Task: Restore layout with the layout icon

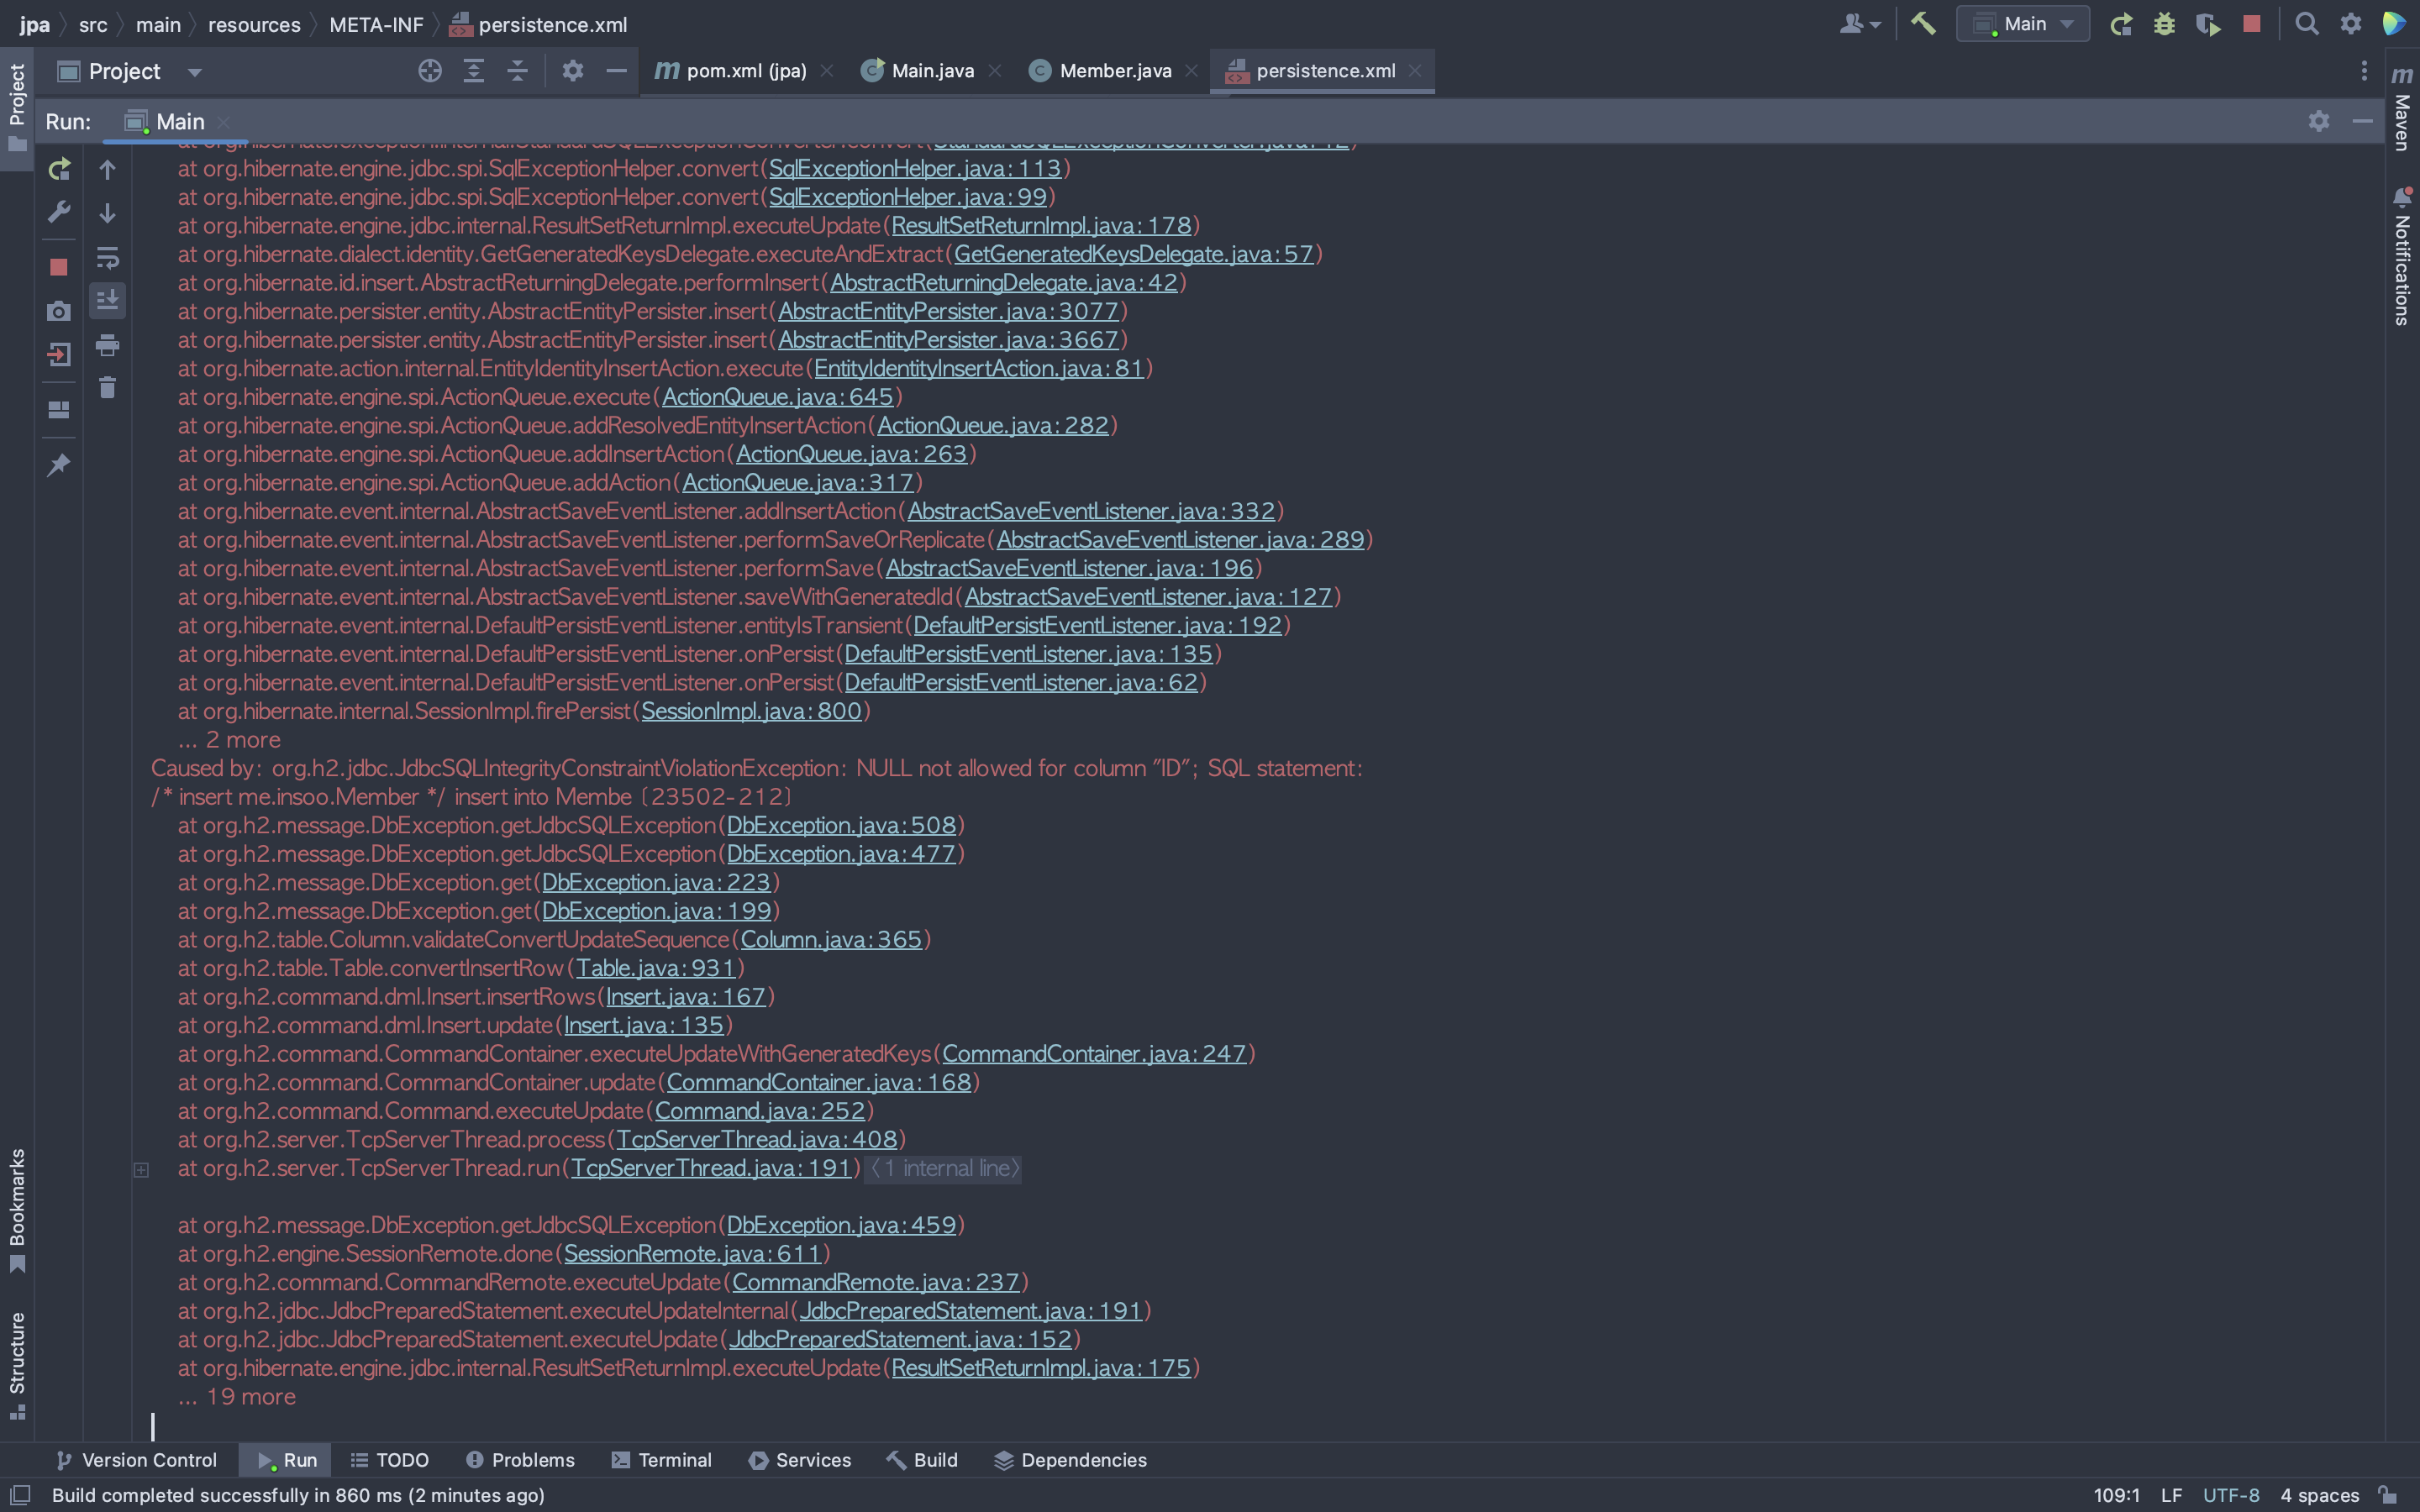Action: pyautogui.click(x=59, y=410)
